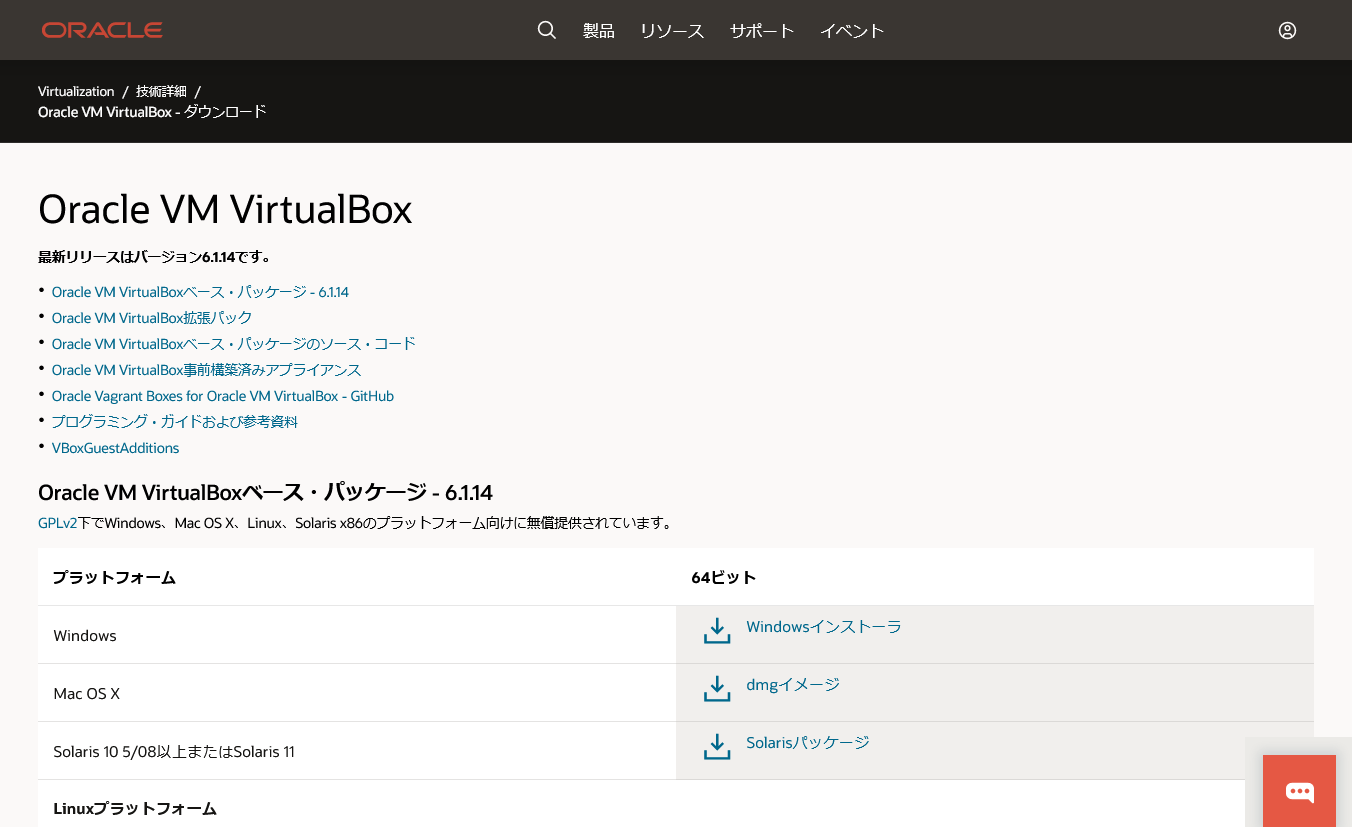Click the 技術詳細 breadcrumb link
This screenshot has width=1352, height=827.
point(159,91)
